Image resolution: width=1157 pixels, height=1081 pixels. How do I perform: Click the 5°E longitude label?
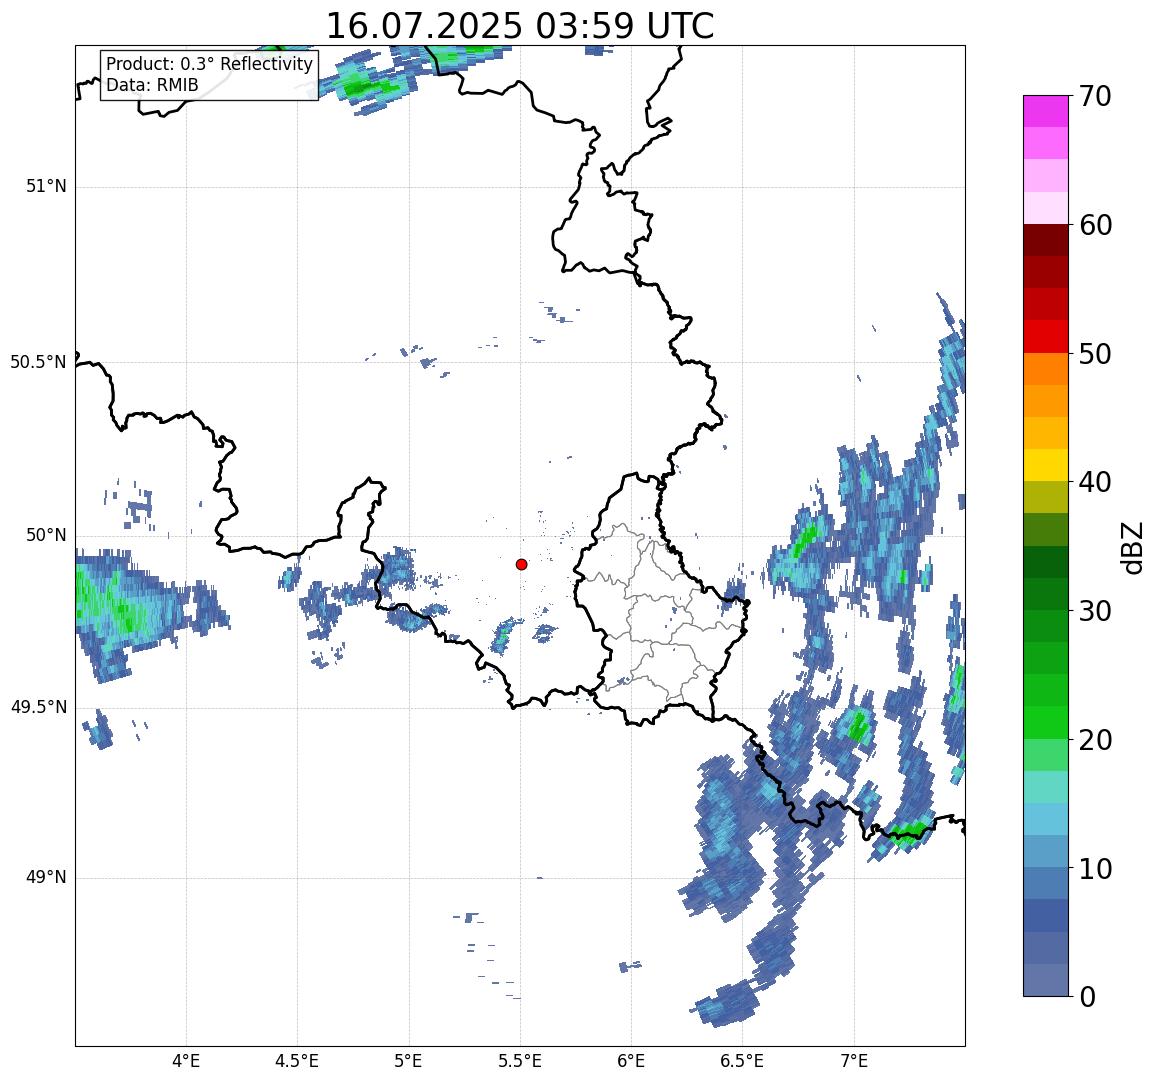coord(409,1061)
